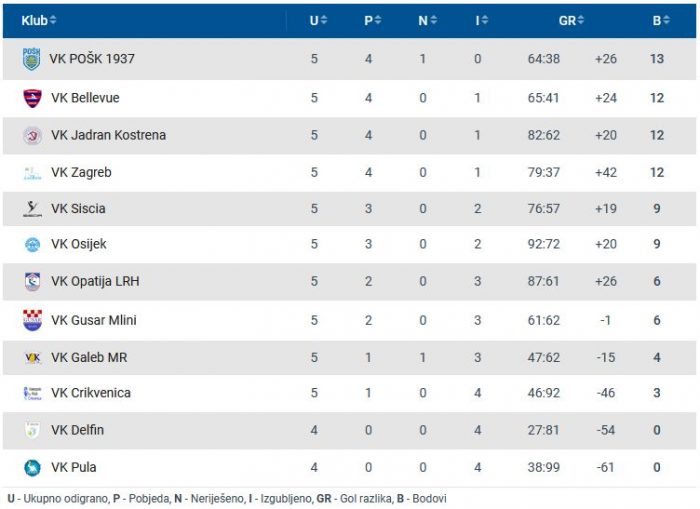Click the VK Gusar Mlini checkered crest
Image resolution: width=700 pixels, height=509 pixels.
click(x=32, y=320)
